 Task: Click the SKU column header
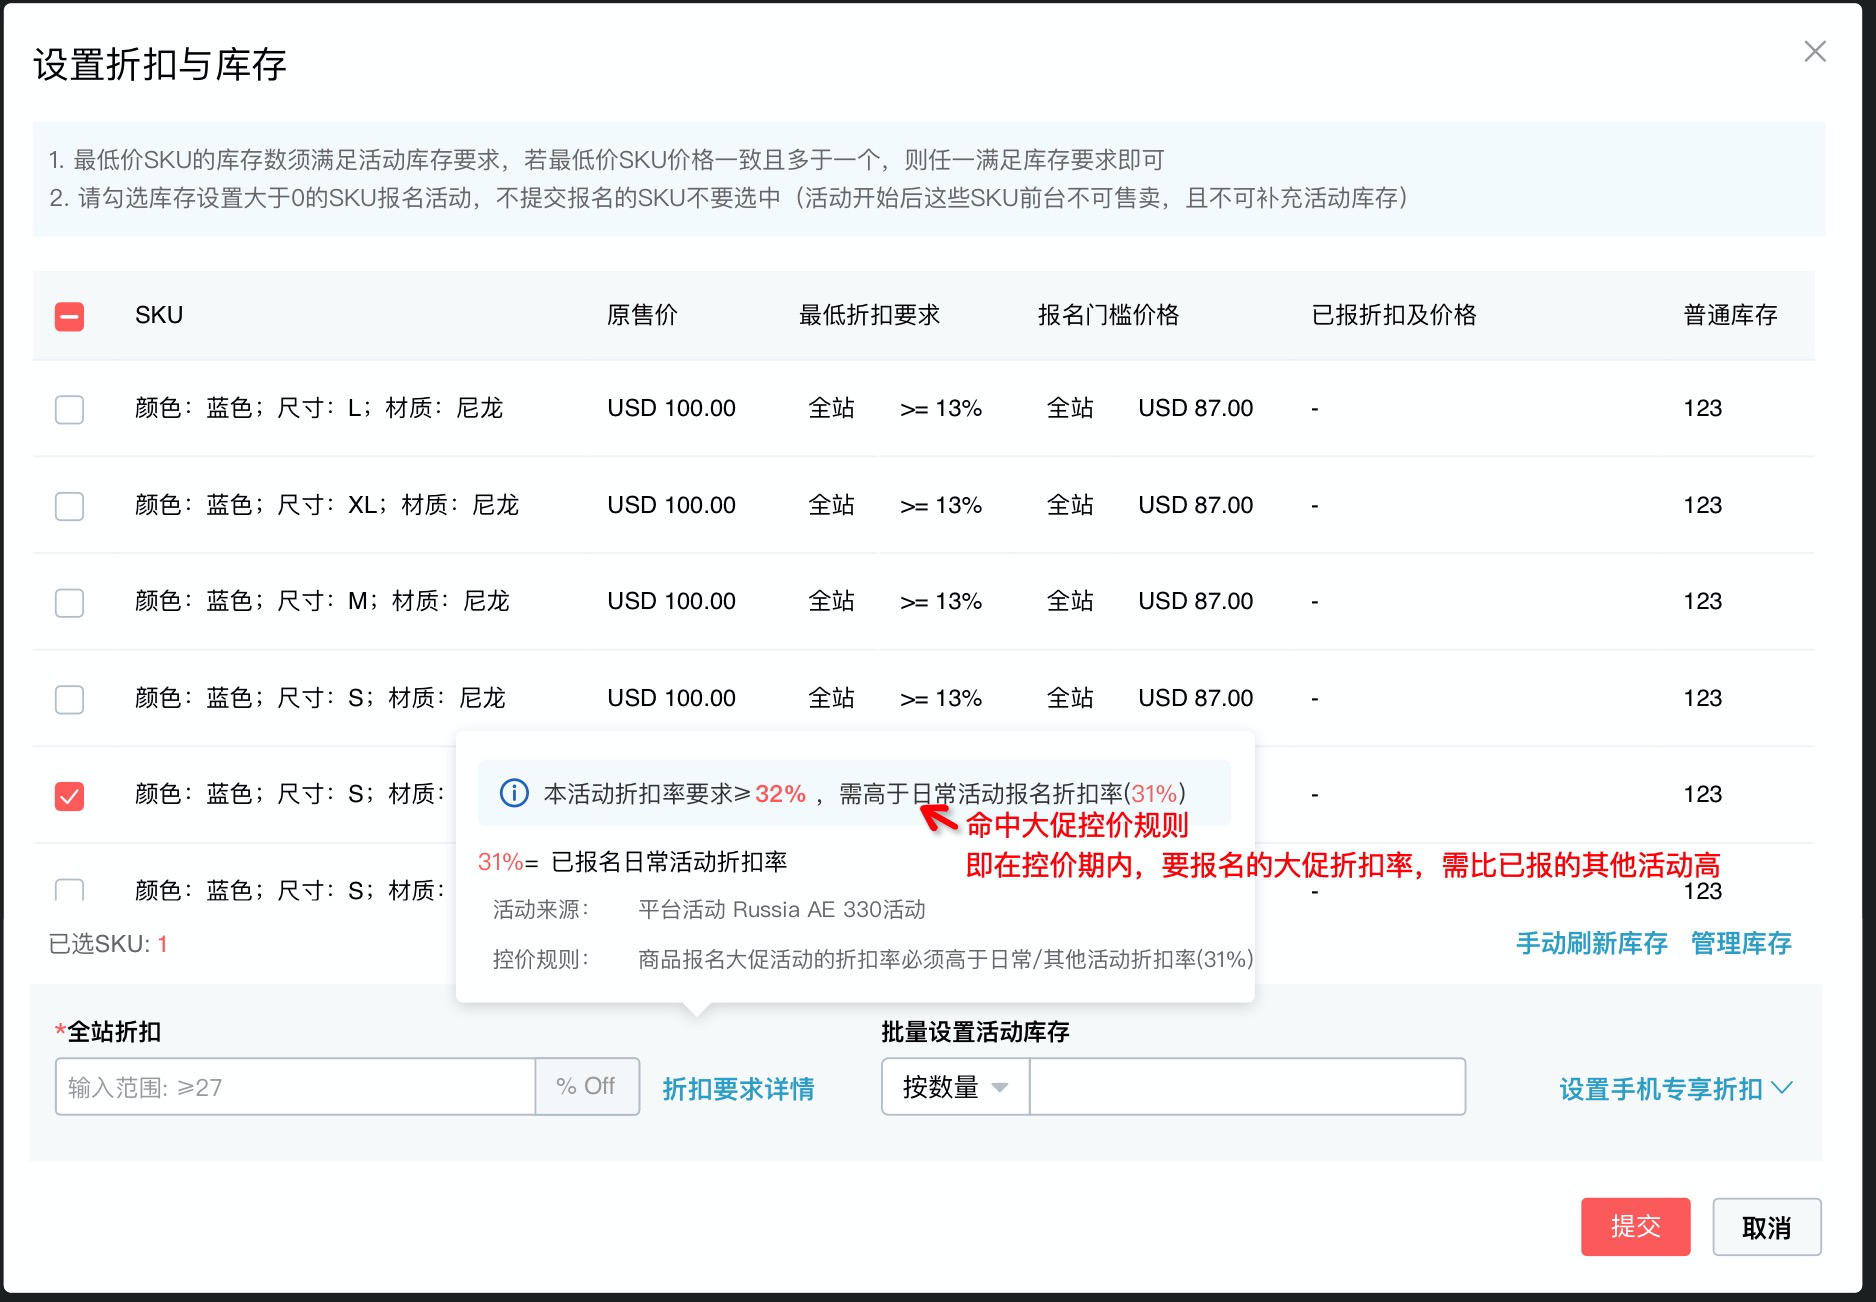pyautogui.click(x=159, y=315)
